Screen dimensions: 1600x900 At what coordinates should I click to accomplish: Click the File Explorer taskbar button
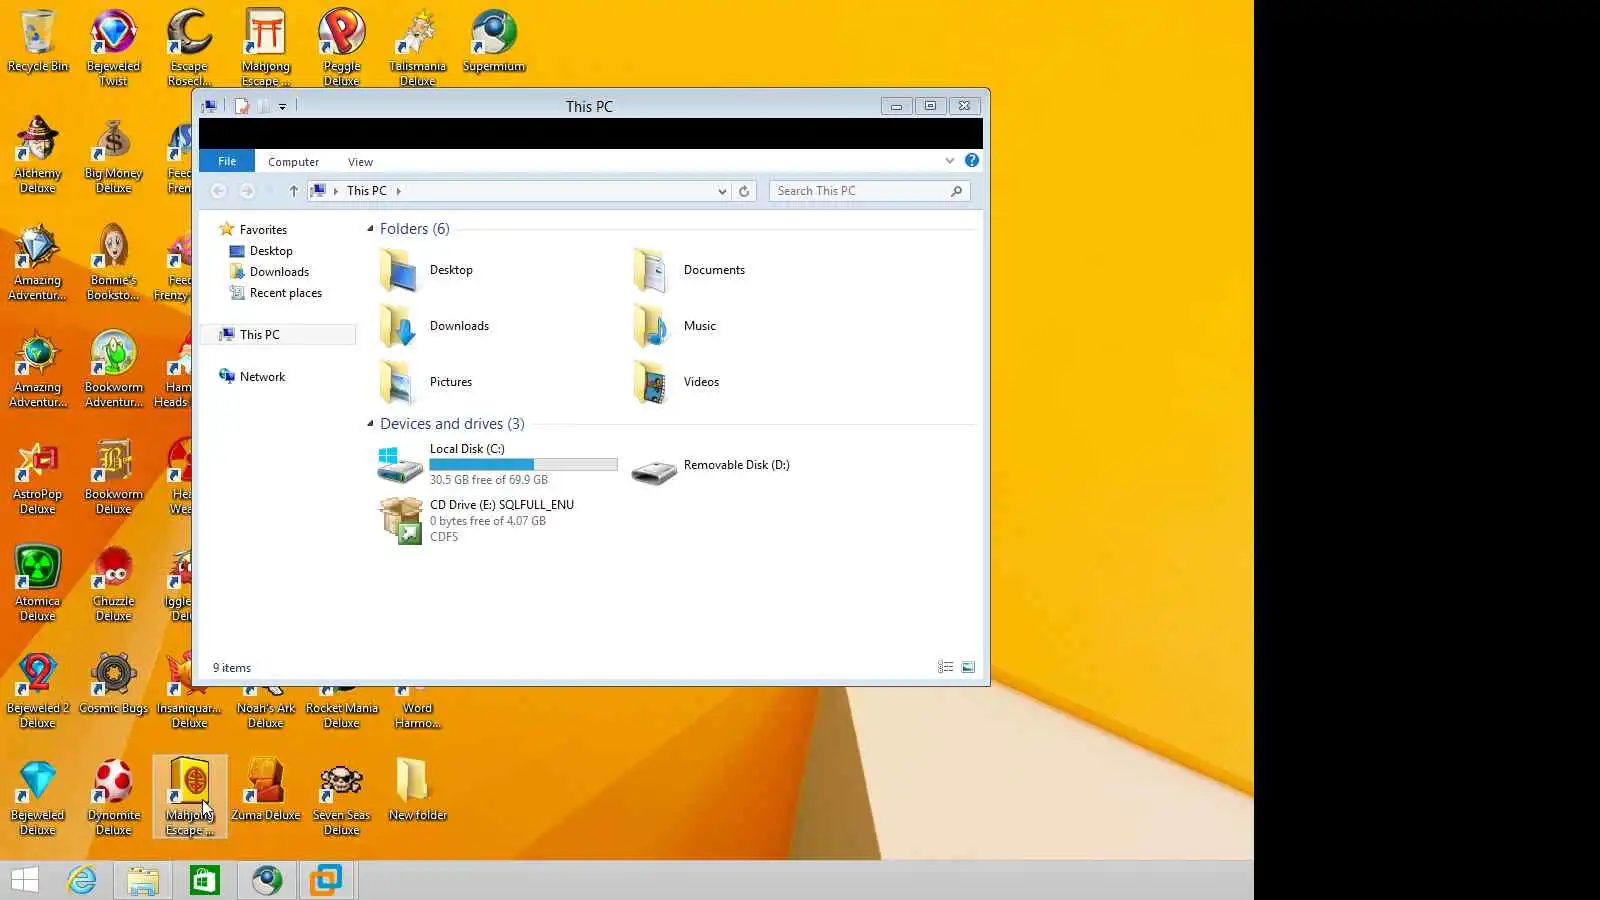coord(143,880)
